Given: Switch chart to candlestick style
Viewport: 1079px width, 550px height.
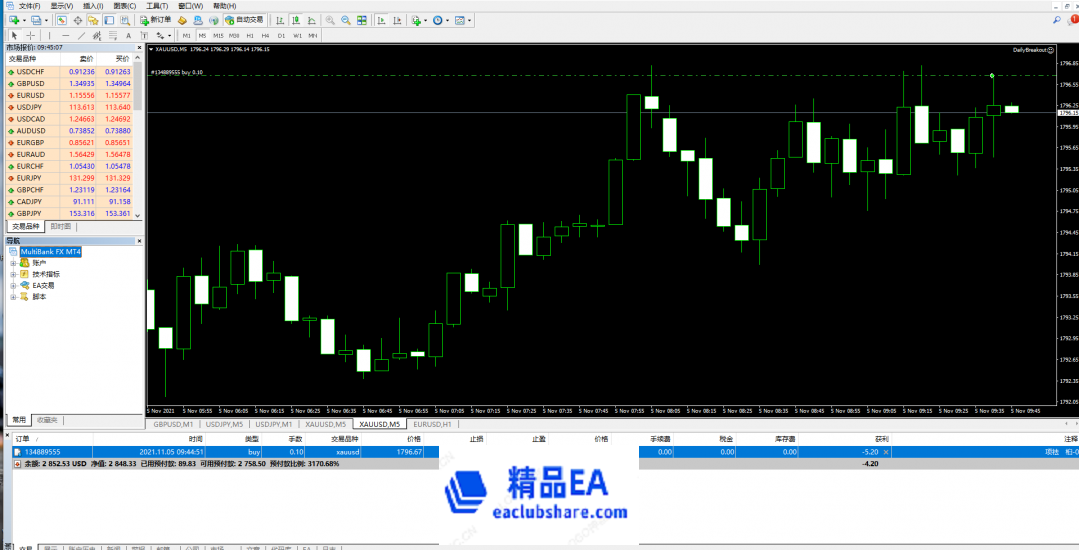Looking at the screenshot, I should 296,20.
